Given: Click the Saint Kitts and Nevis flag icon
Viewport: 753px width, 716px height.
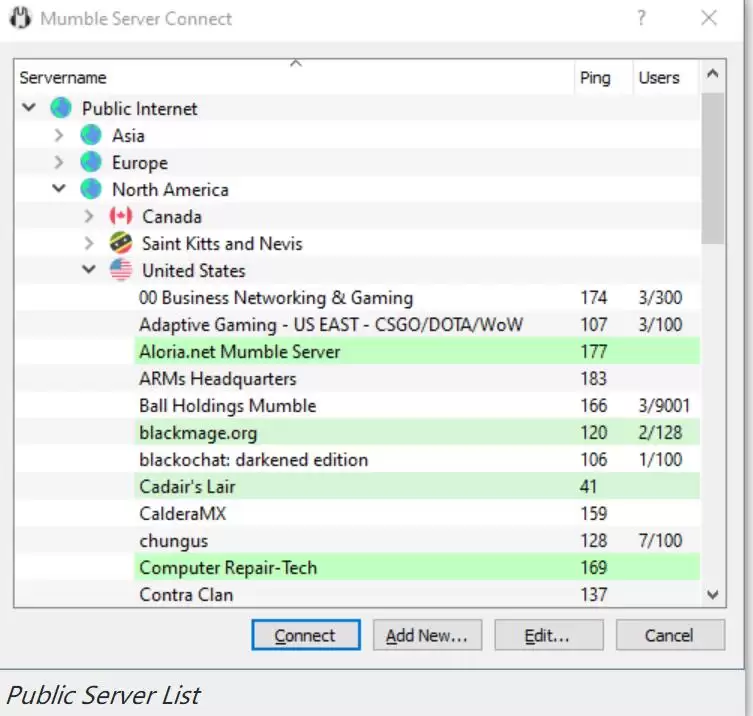Looking at the screenshot, I should (x=121, y=243).
